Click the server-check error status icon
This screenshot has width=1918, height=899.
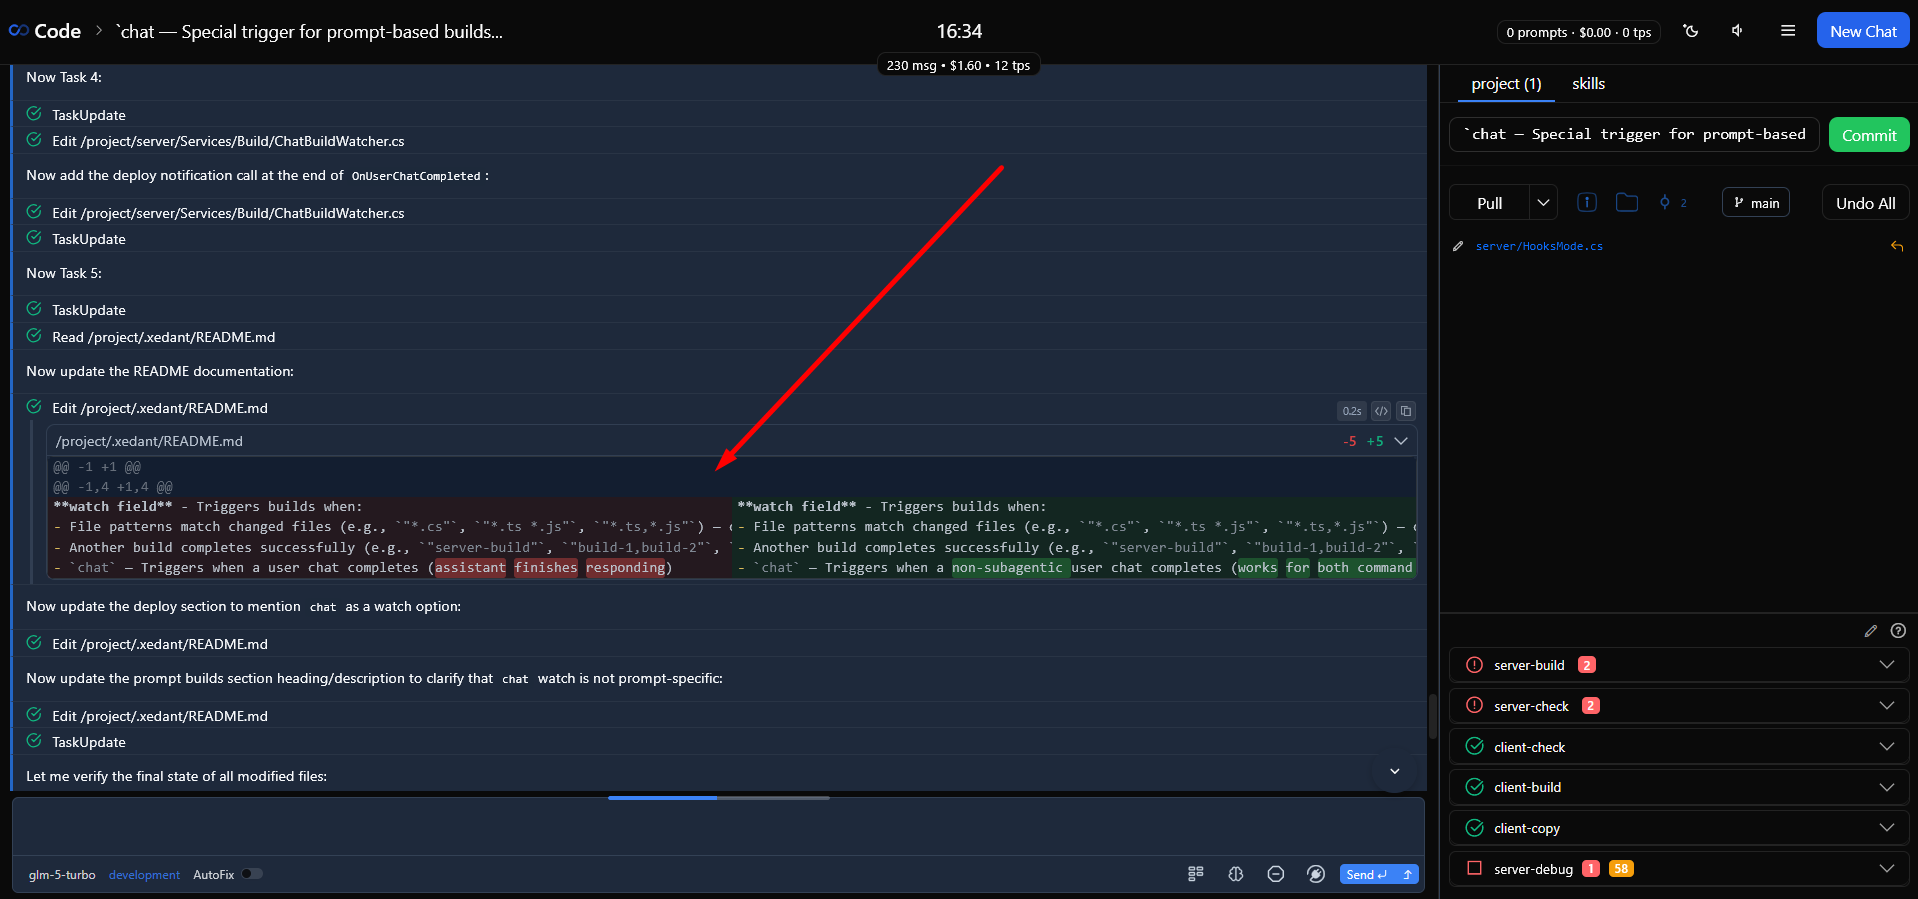click(1474, 706)
